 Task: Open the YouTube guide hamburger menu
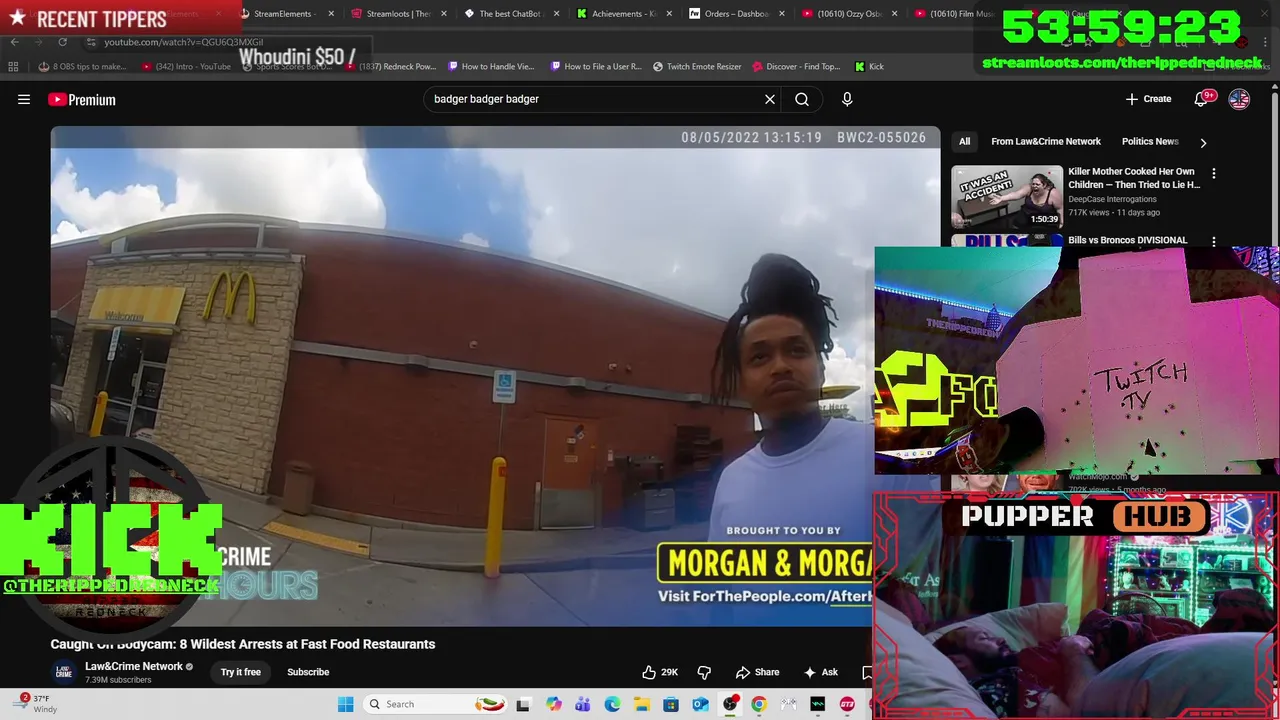pyautogui.click(x=24, y=99)
